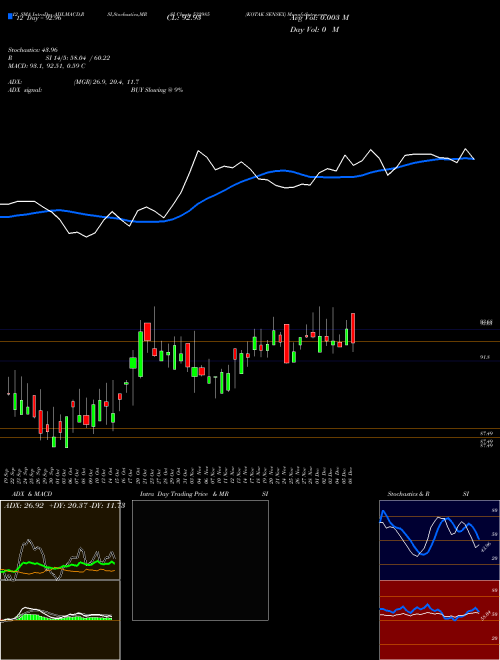Viewport: 500px width, 660px height.
Task: Open the blue Stochastics chart panel
Action: click(x=439, y=540)
